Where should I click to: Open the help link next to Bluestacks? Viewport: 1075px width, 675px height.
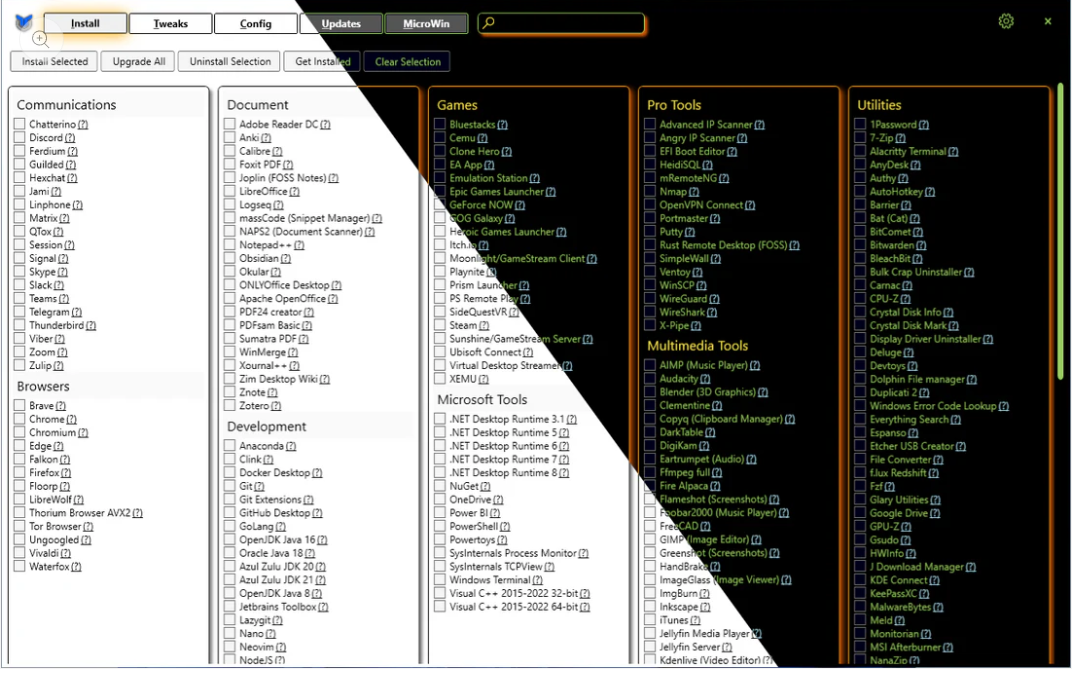(503, 125)
